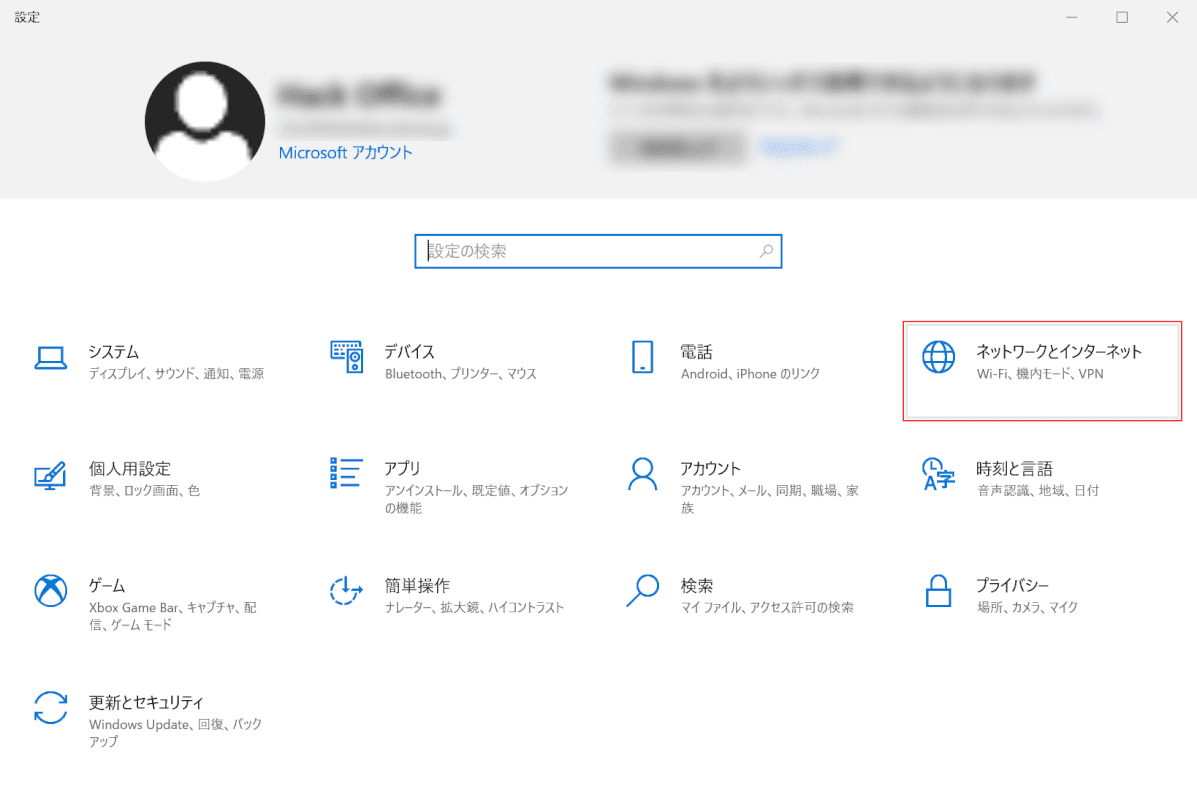Click the Wi-Fi、機内モード、VPN description
Image resolution: width=1197 pixels, height=800 pixels.
pyautogui.click(x=1040, y=374)
